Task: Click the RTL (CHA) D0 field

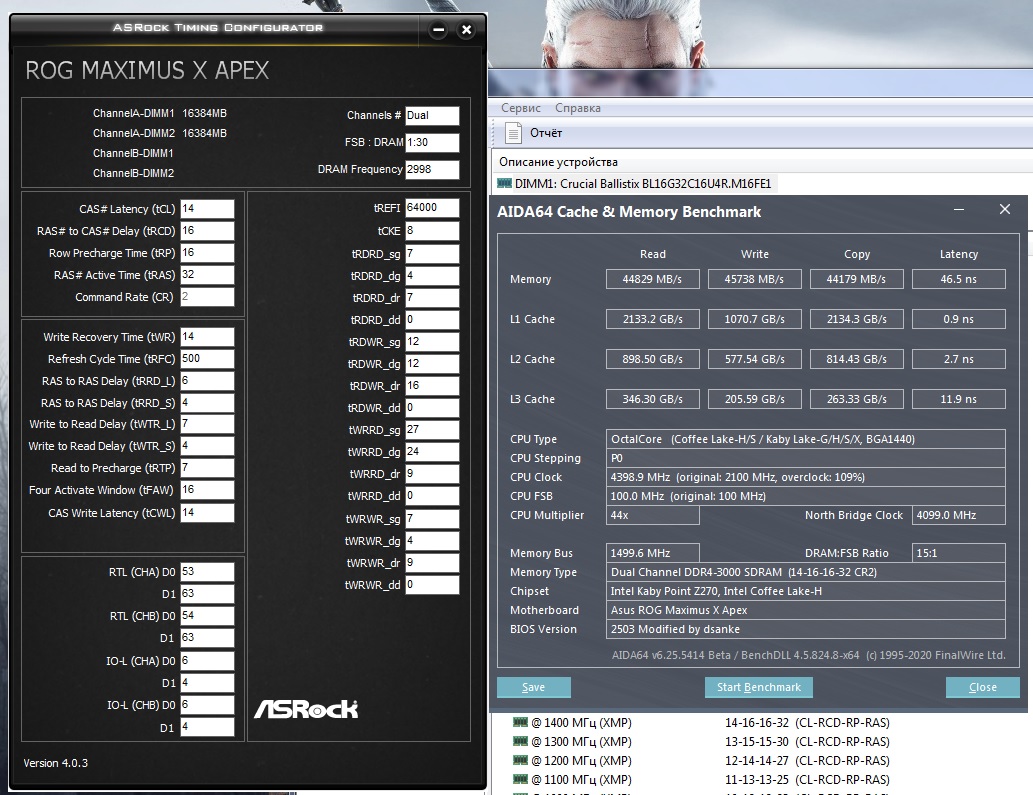Action: [x=208, y=572]
